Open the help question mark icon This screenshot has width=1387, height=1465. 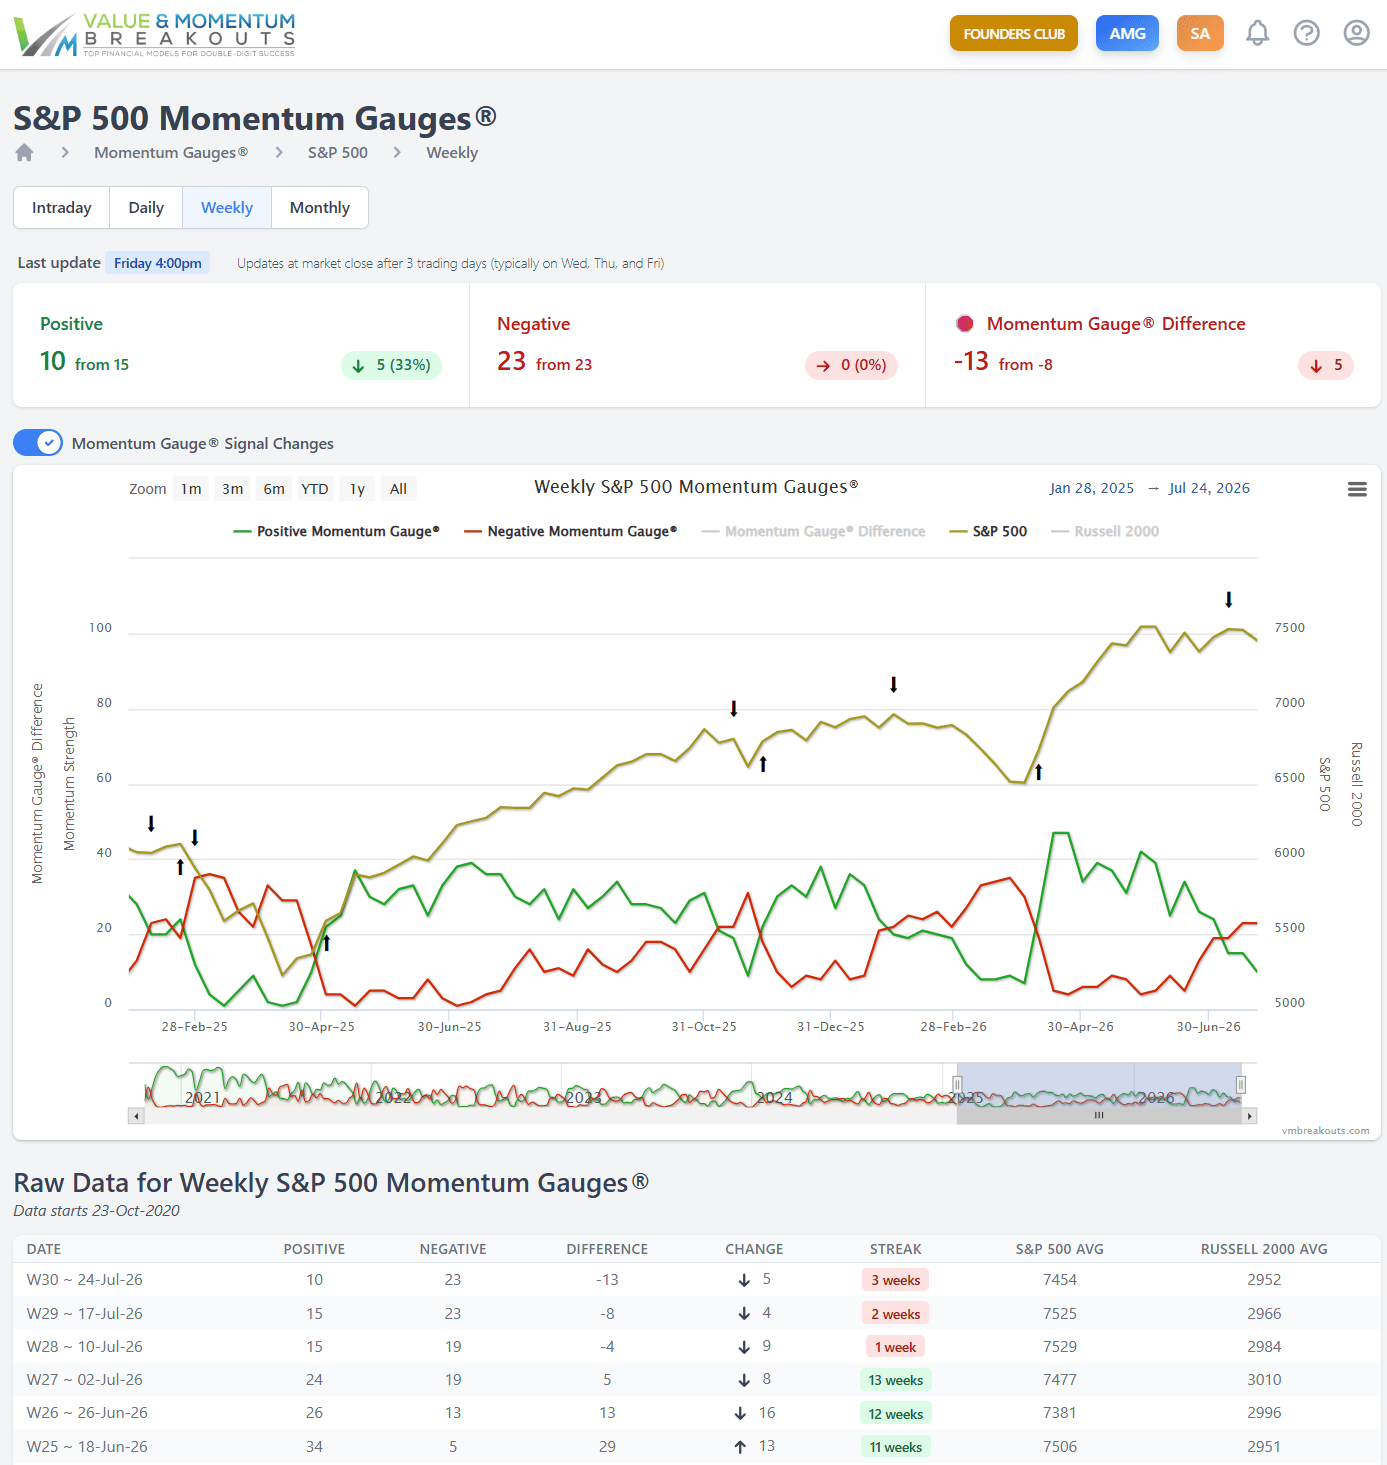[x=1306, y=34]
